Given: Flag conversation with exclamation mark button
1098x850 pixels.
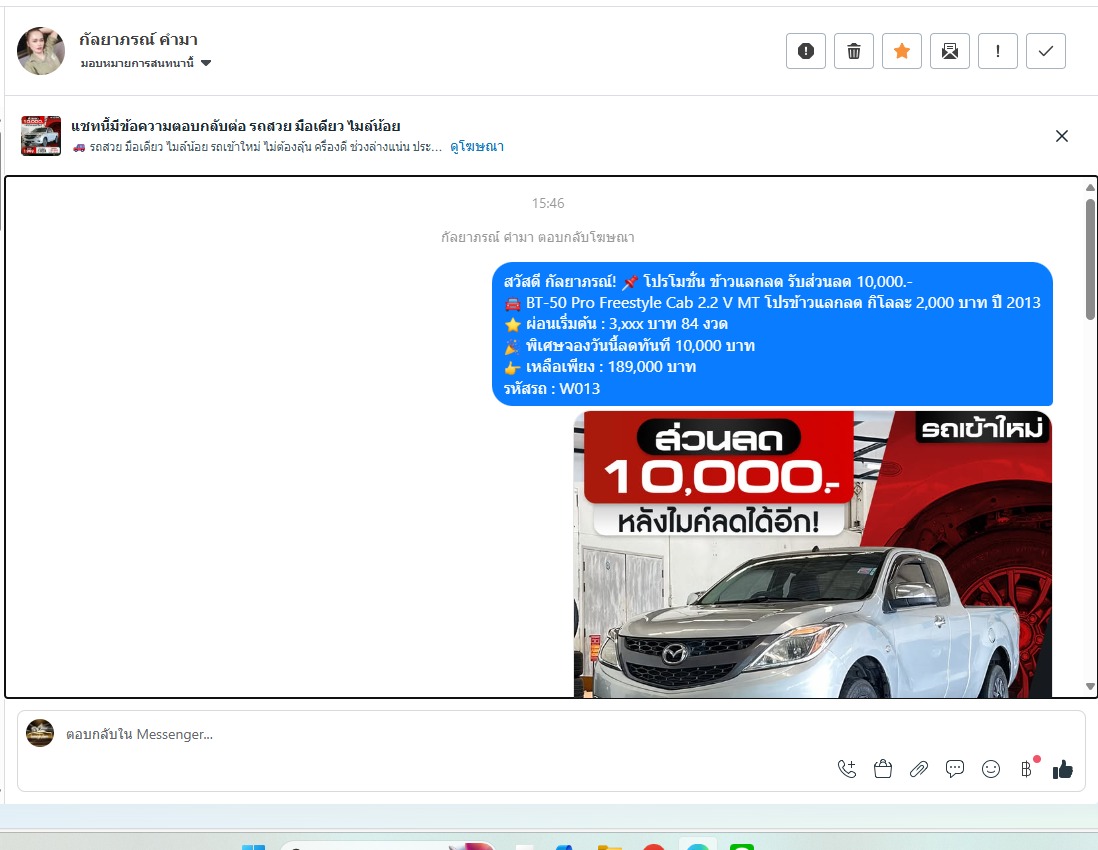Looking at the screenshot, I should (998, 51).
